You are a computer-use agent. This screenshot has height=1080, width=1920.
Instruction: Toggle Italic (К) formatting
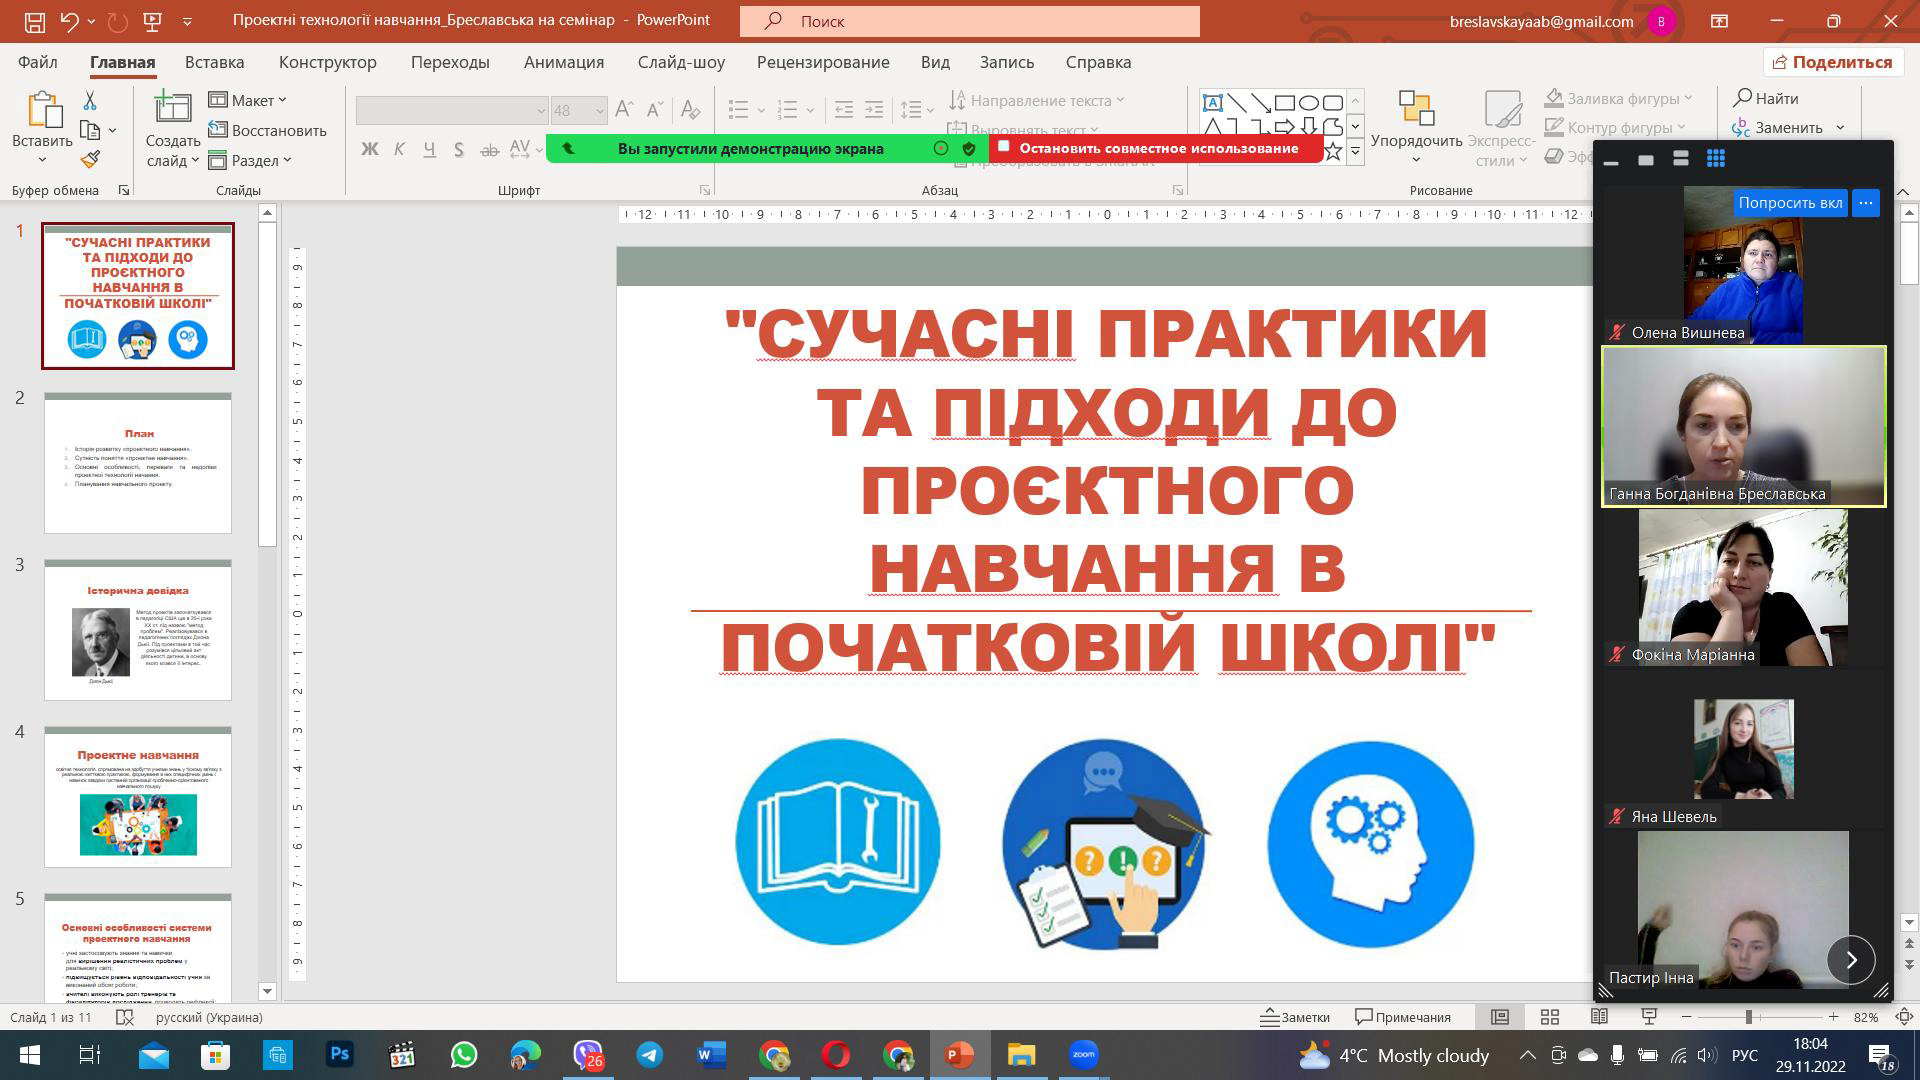click(x=399, y=149)
